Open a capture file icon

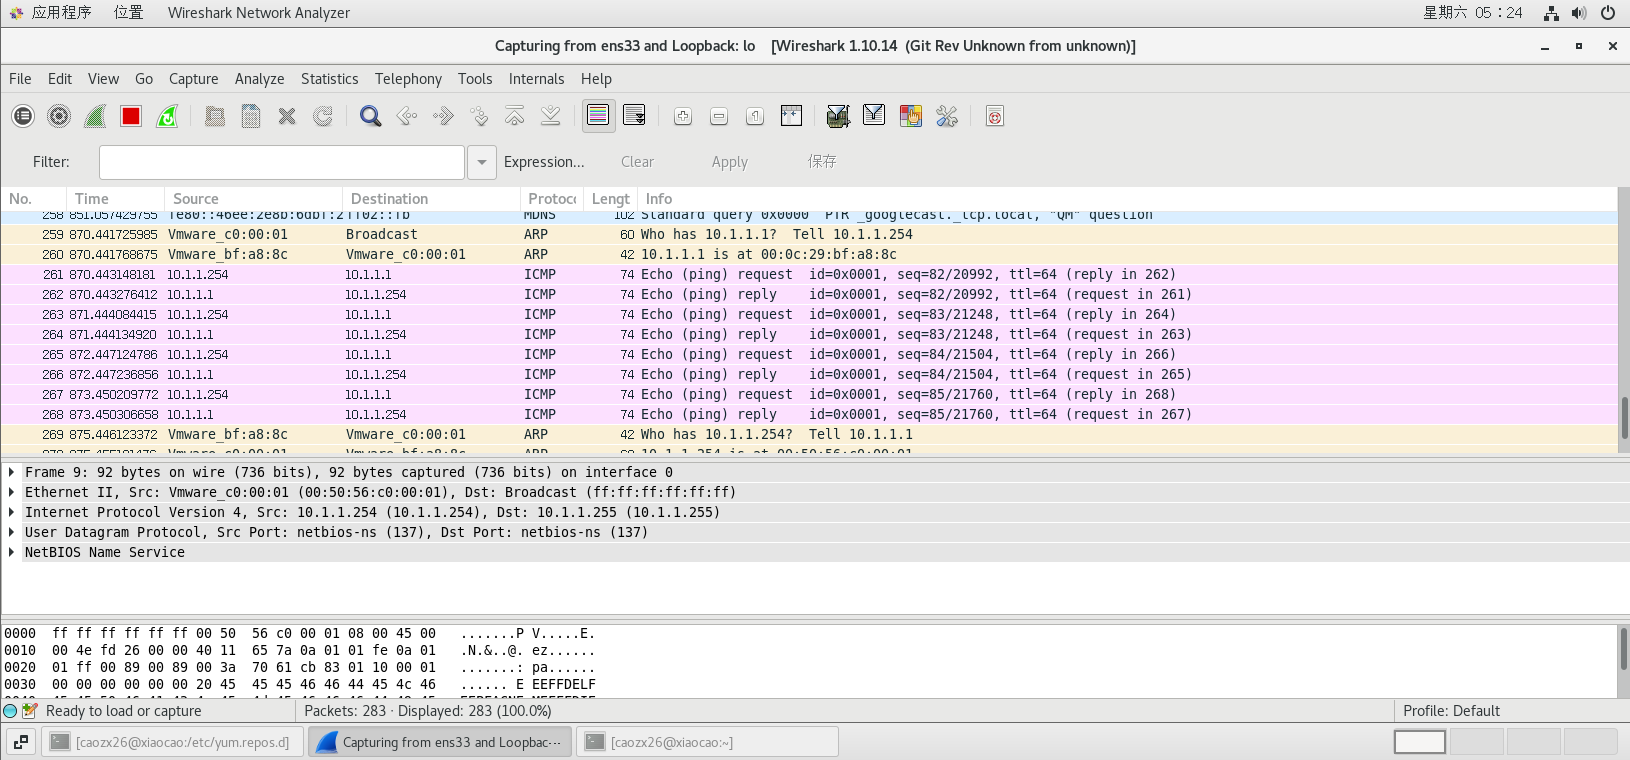(215, 116)
